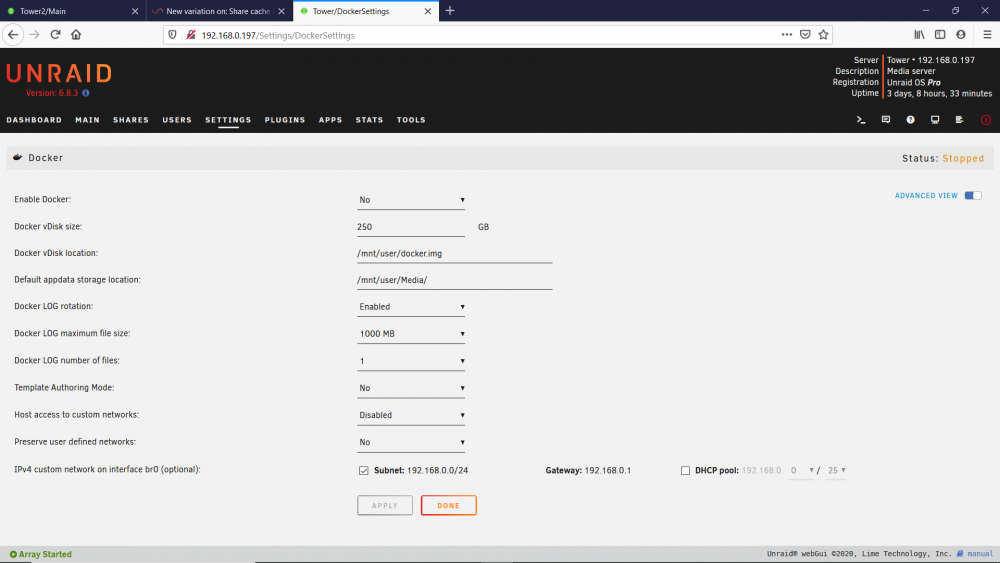Image resolution: width=1000 pixels, height=563 pixels.
Task: Open the page actions three-dot menu
Action: click(x=787, y=34)
